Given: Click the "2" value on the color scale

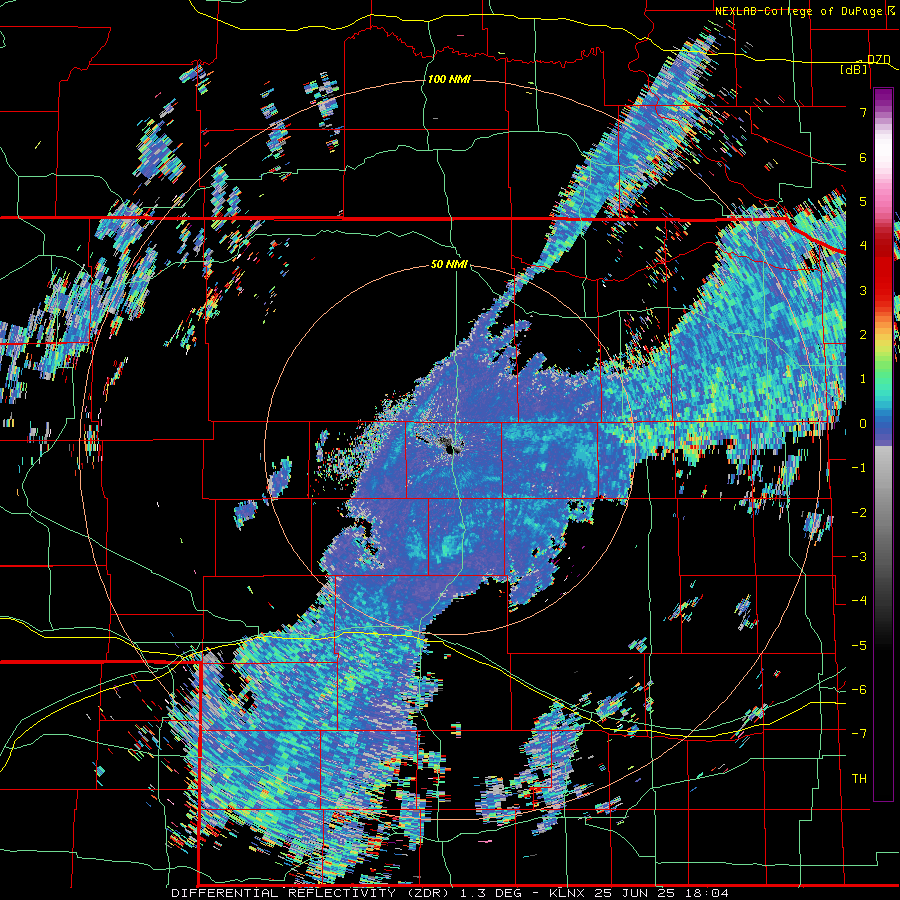Looking at the screenshot, I should (863, 334).
